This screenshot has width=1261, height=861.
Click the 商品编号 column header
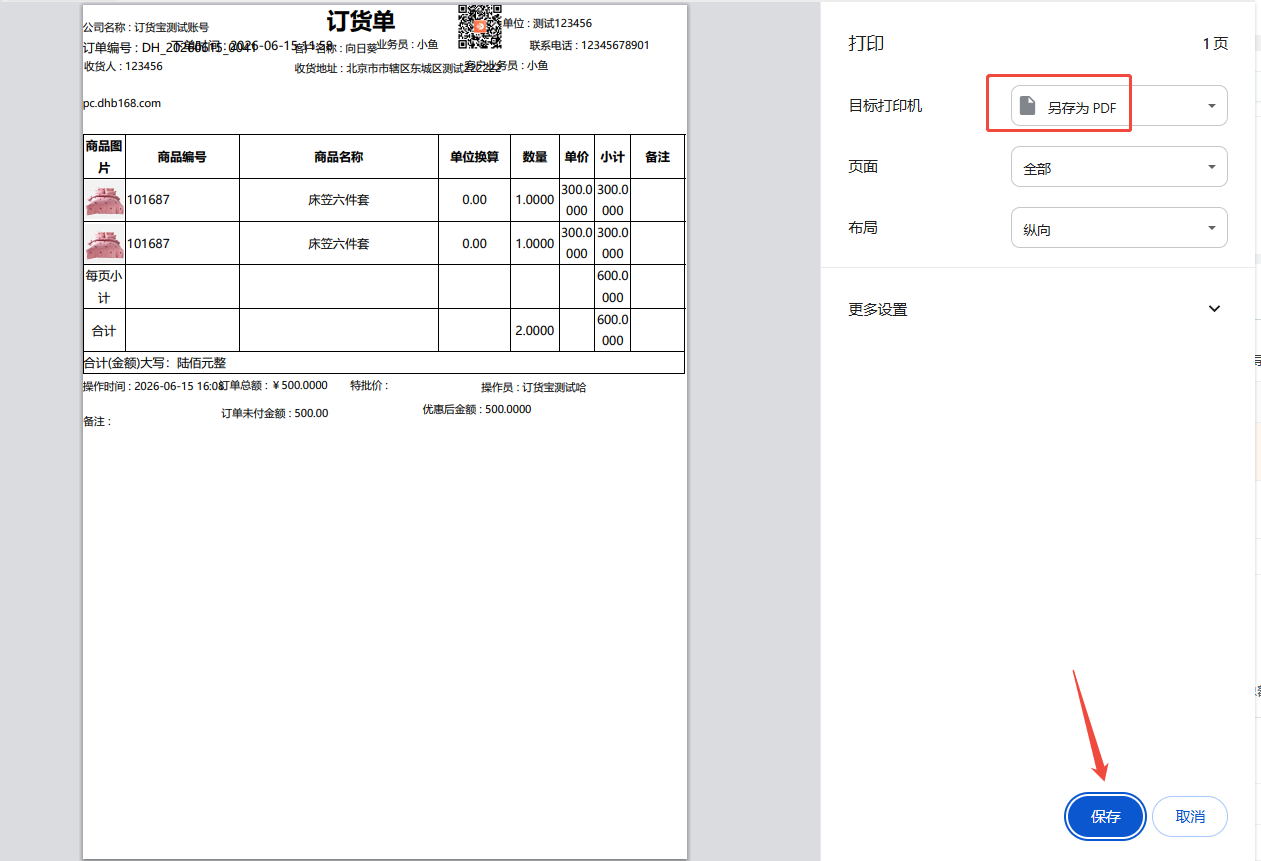(182, 157)
